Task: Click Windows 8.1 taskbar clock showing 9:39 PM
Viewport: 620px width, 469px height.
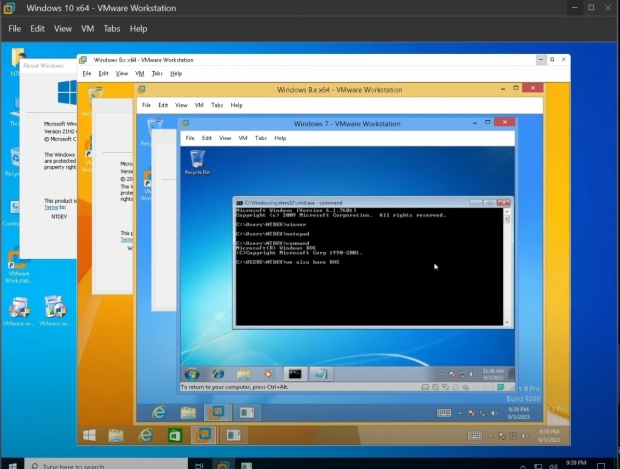Action: [x=548, y=435]
